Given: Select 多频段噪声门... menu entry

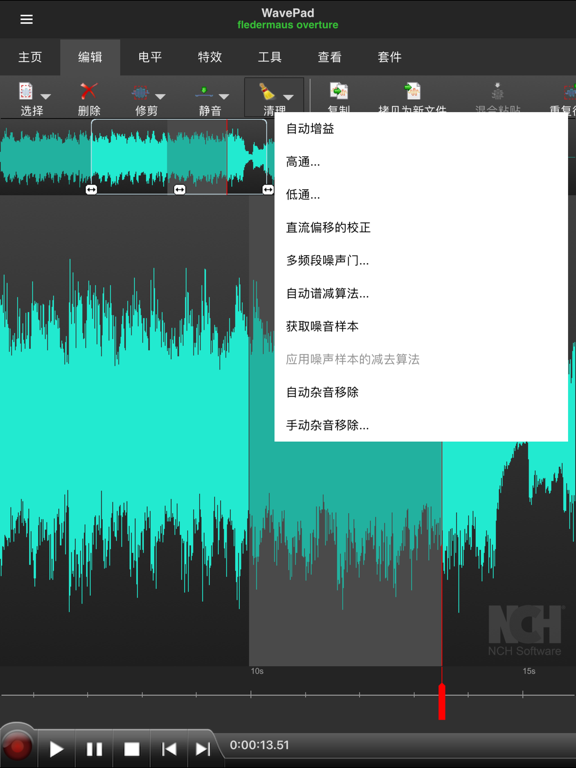Looking at the screenshot, I should coord(420,261).
